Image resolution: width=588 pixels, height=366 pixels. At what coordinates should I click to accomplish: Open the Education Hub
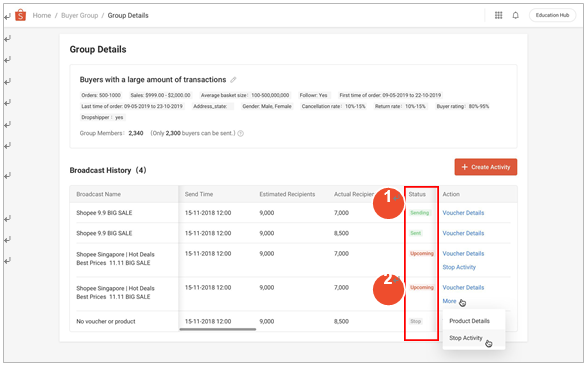coord(552,15)
